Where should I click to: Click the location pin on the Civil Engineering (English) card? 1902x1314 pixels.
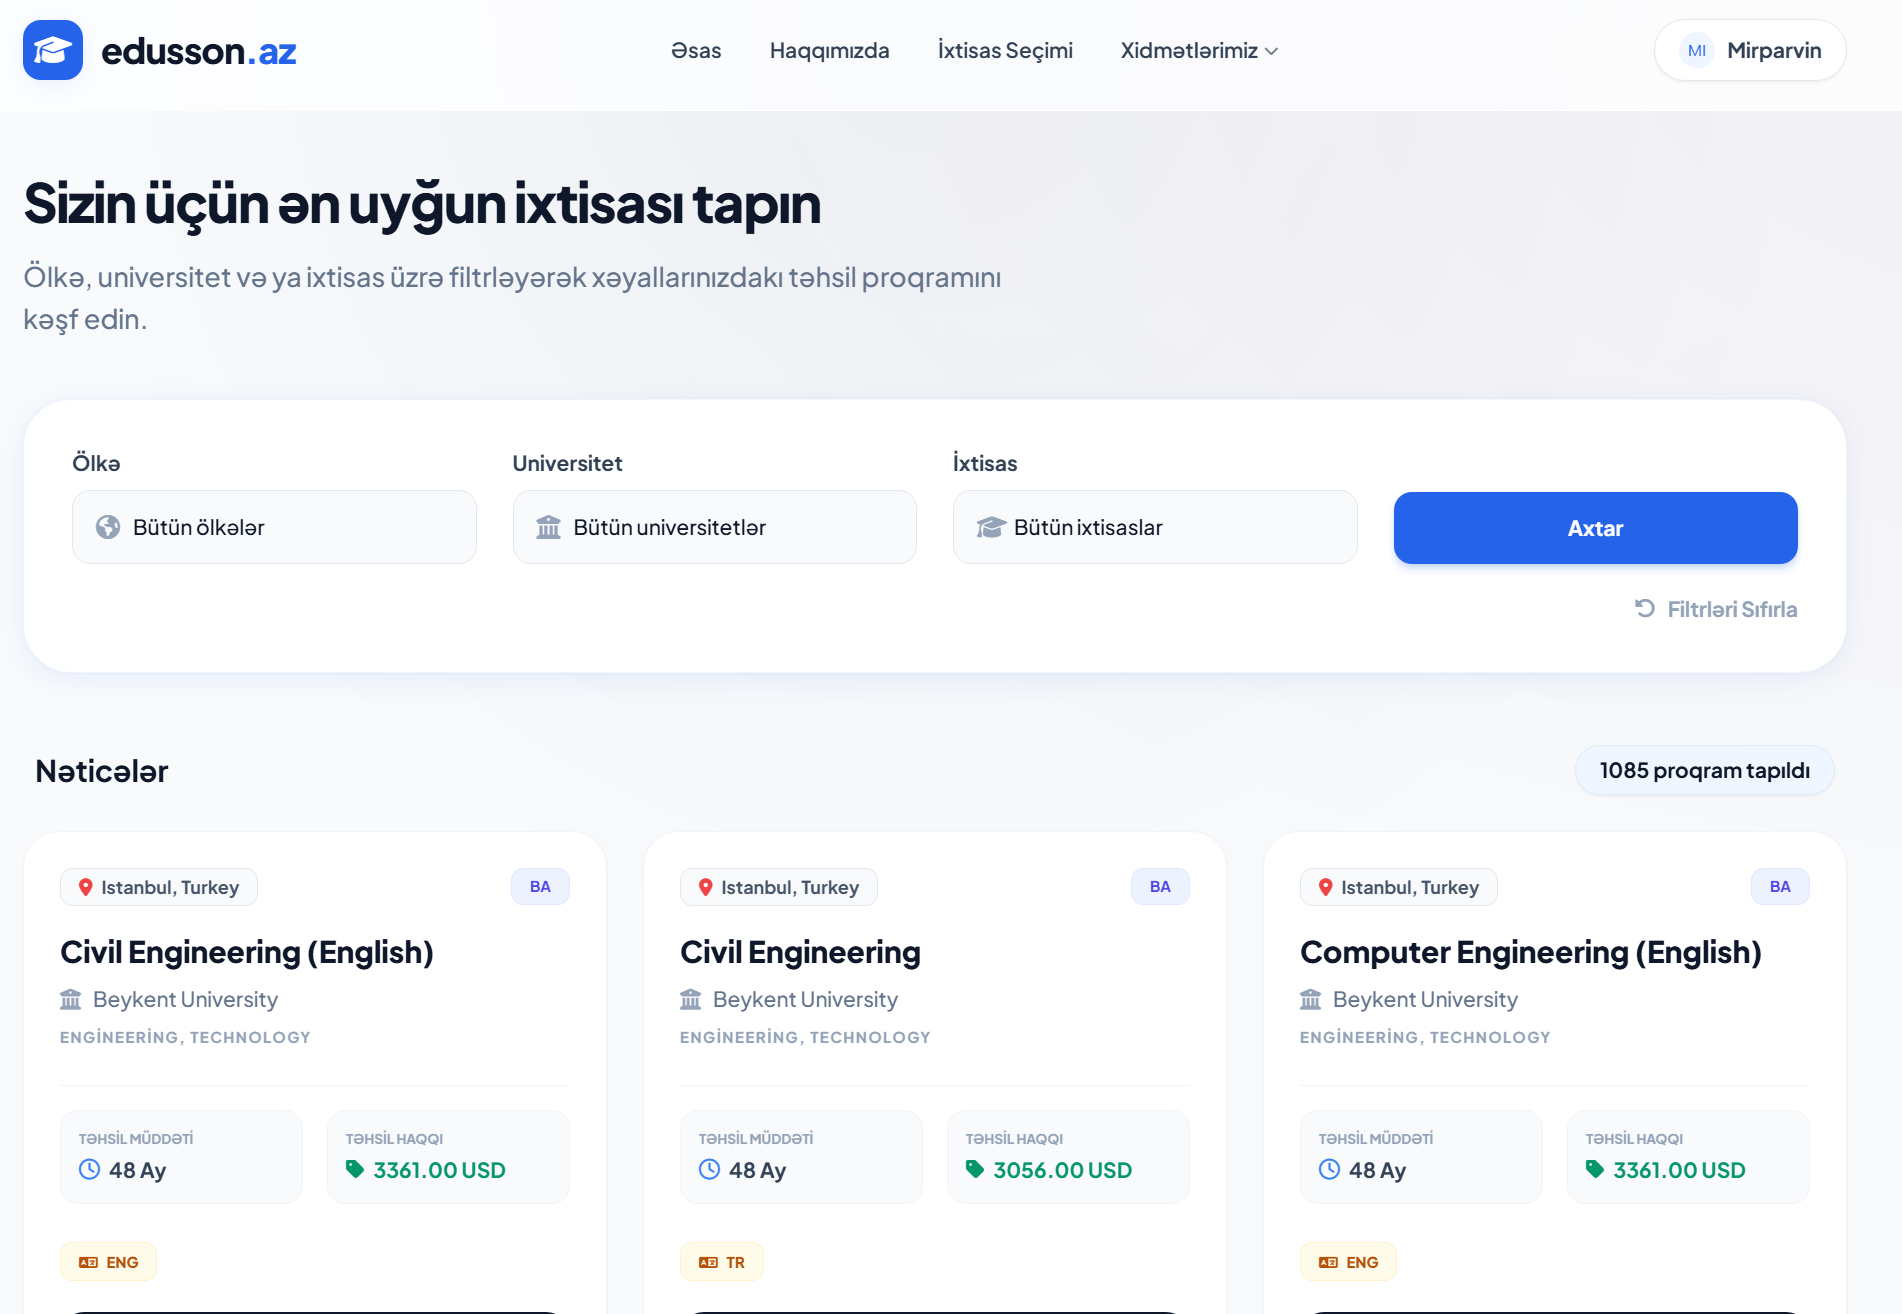click(86, 887)
